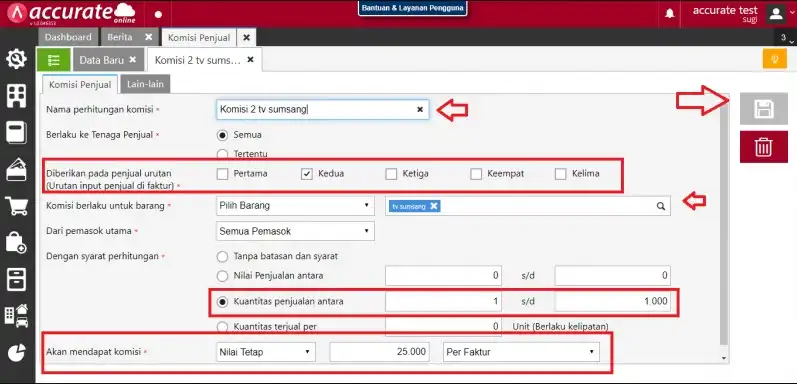Open the Pilih Barang dropdown
This screenshot has width=797, height=384.
(x=295, y=206)
